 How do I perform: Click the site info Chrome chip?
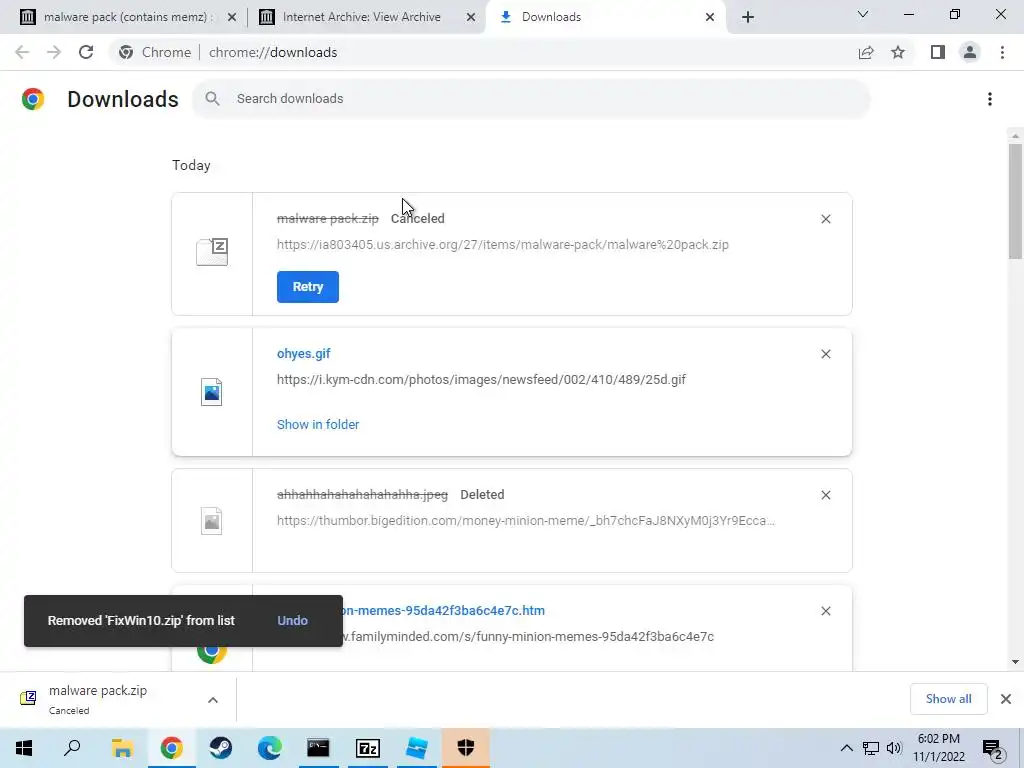tap(155, 52)
